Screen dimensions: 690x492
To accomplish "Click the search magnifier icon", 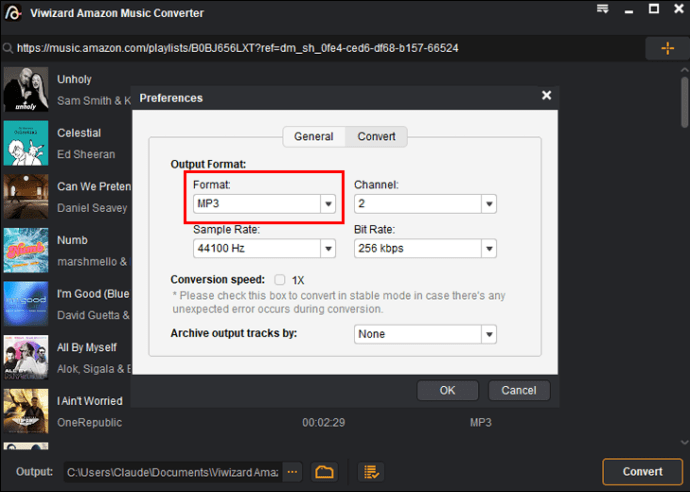I will (8, 48).
